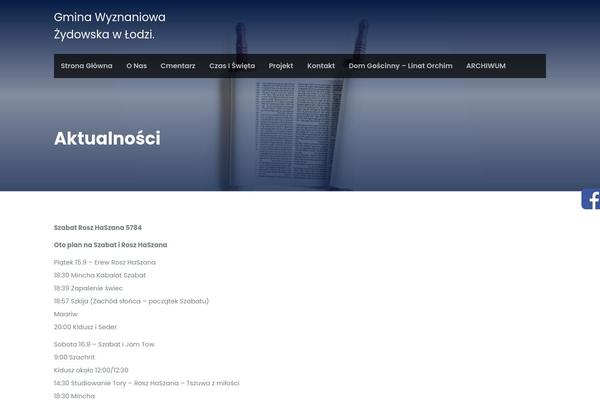Click line Sobota 16.9 – Szabat i Jom Tow
This screenshot has height=400, width=600.
(x=104, y=344)
